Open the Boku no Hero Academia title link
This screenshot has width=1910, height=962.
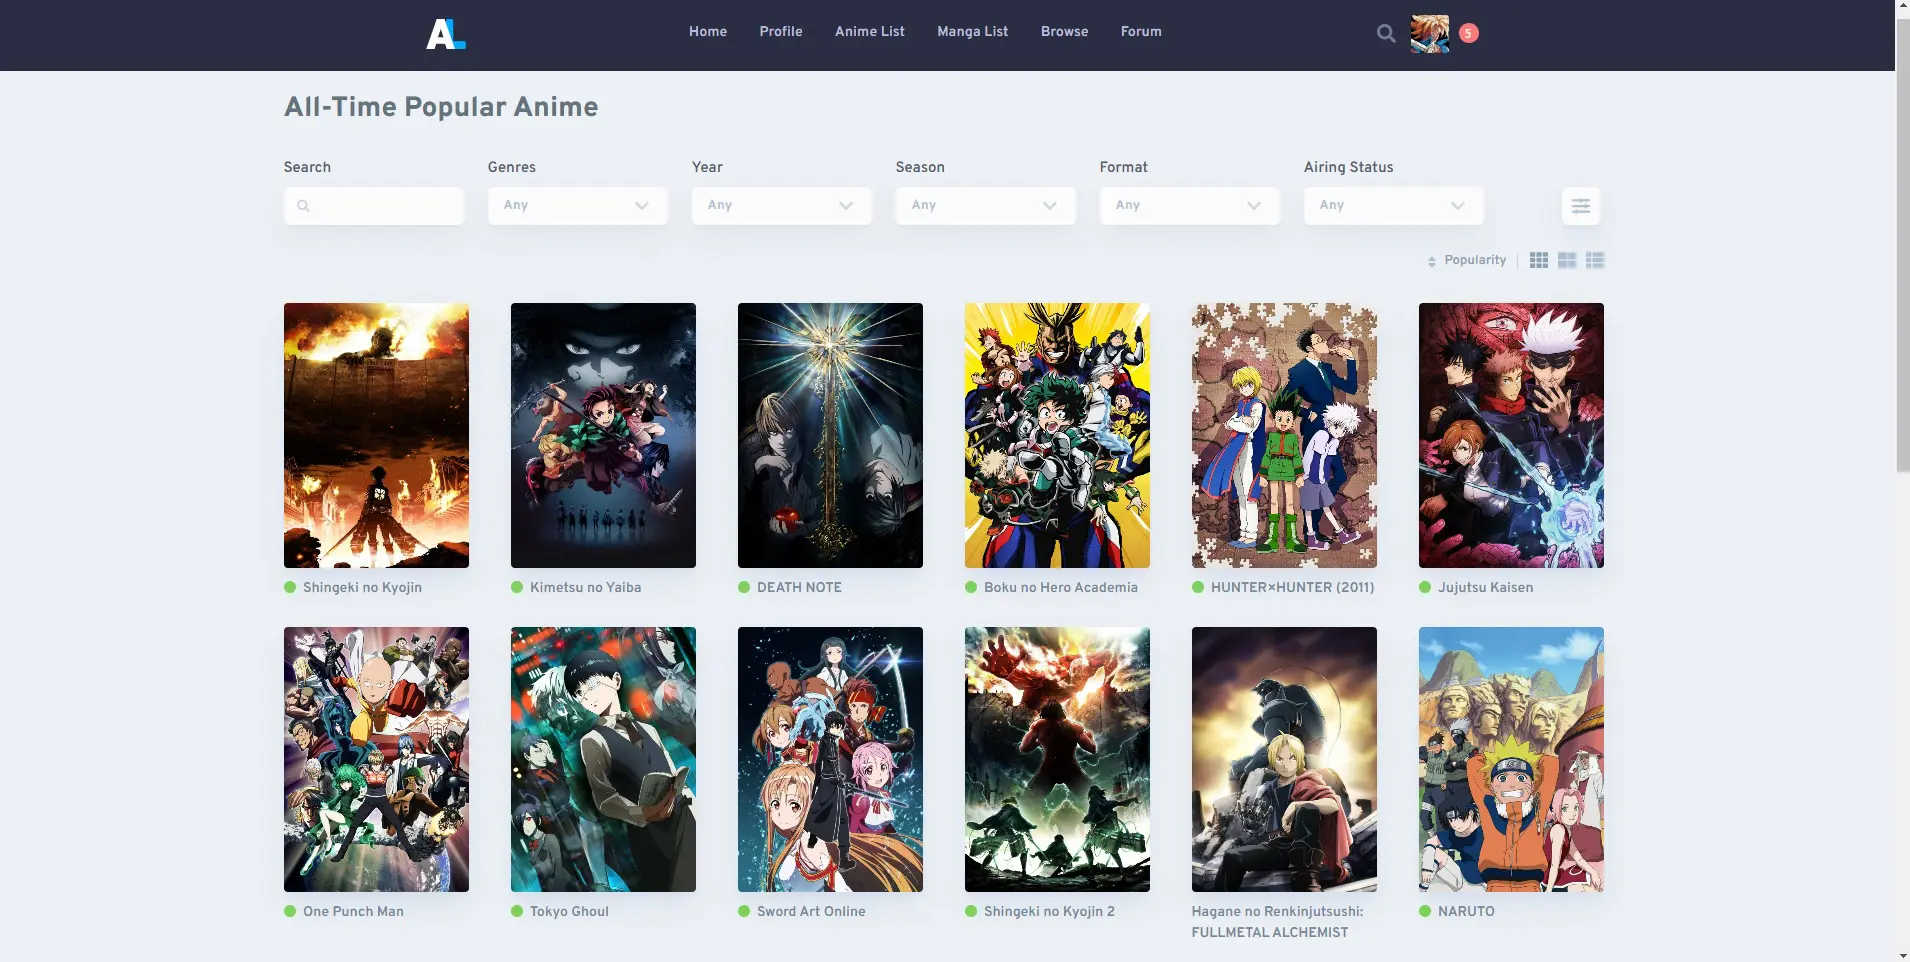pyautogui.click(x=1061, y=588)
